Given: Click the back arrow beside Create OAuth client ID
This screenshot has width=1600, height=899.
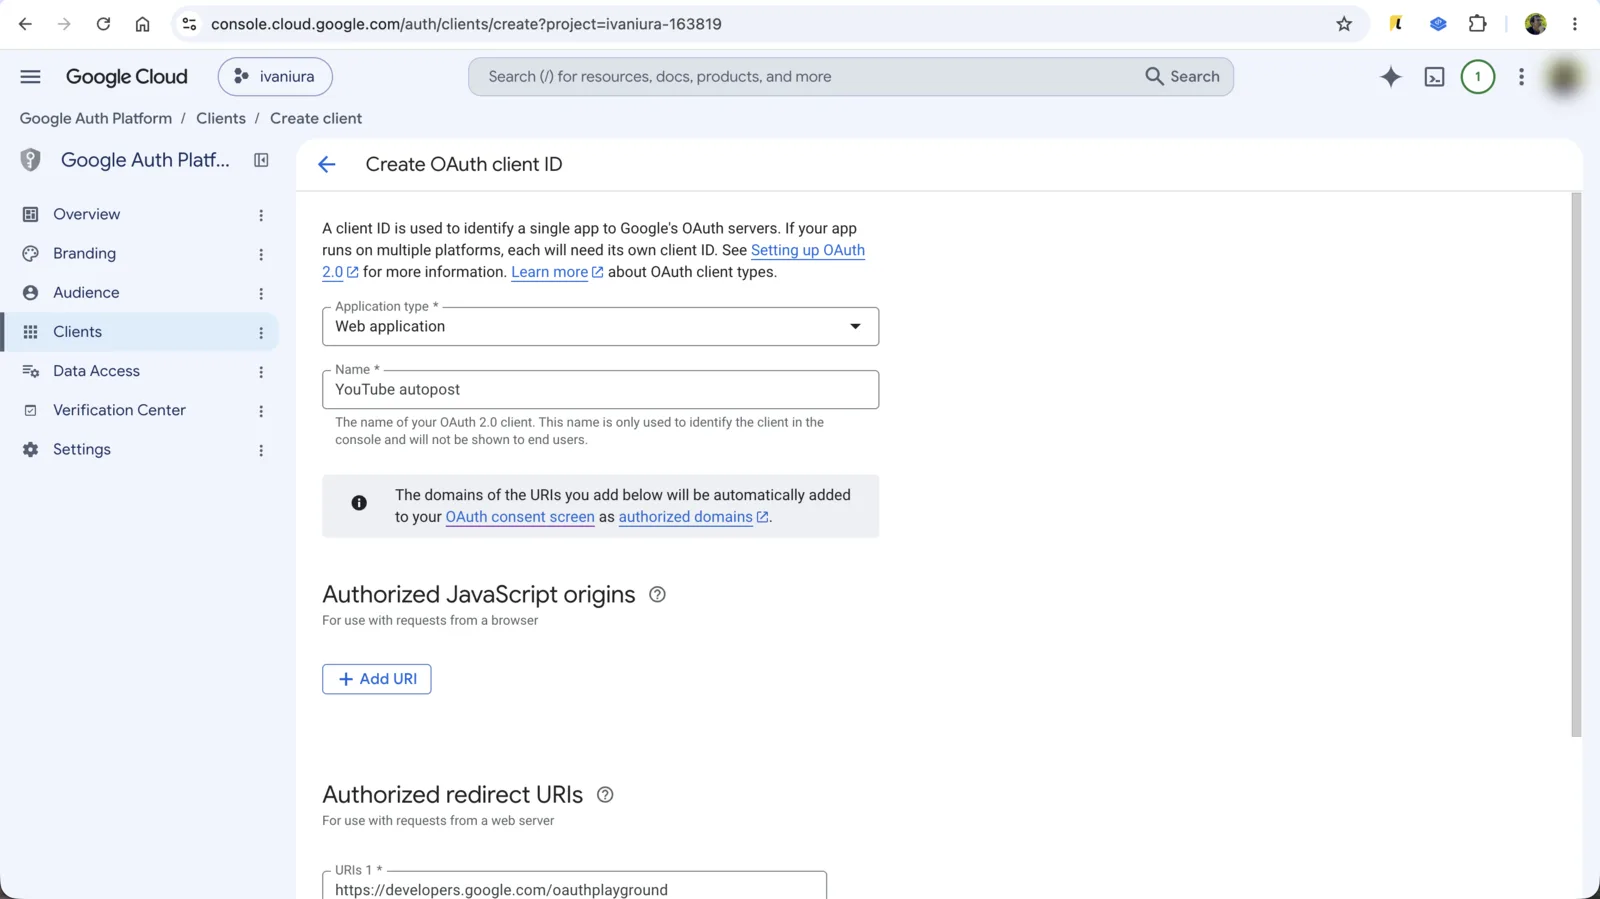Looking at the screenshot, I should (x=327, y=165).
